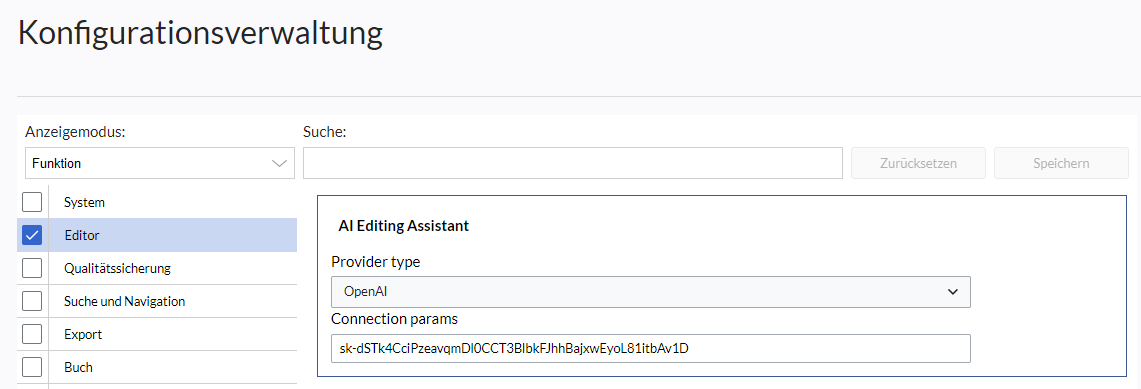Enable the Qualitätssicherung checkbox

coord(32,268)
